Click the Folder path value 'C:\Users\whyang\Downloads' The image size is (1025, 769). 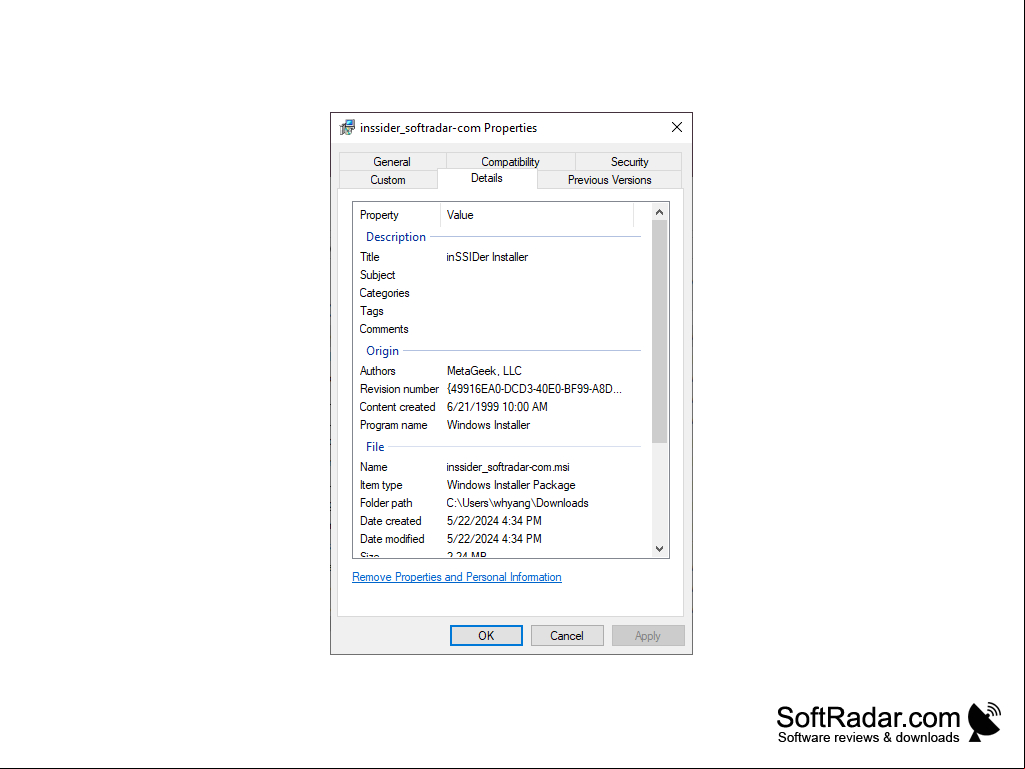click(x=518, y=503)
